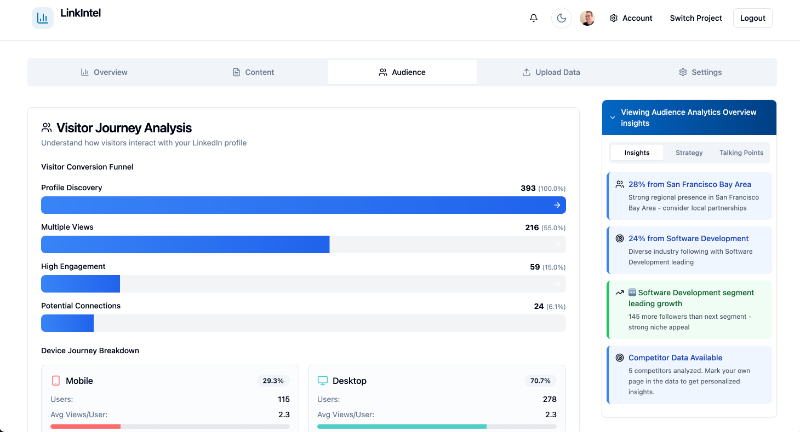Open the San Francisco Bay Area insight
The height and width of the screenshot is (432, 800).
click(x=689, y=184)
